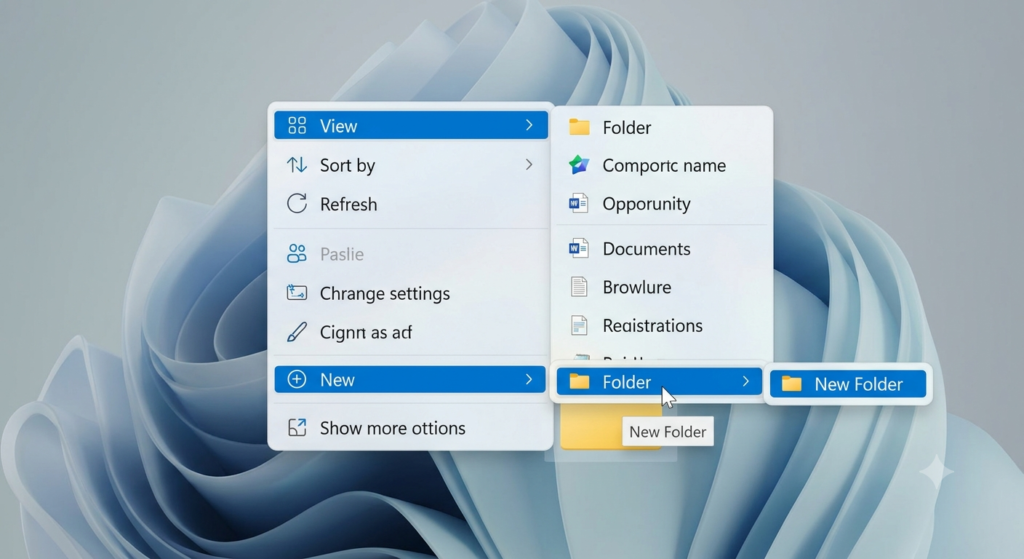Click the Show more ottions arrow icon
1024x559 pixels.
tap(297, 427)
